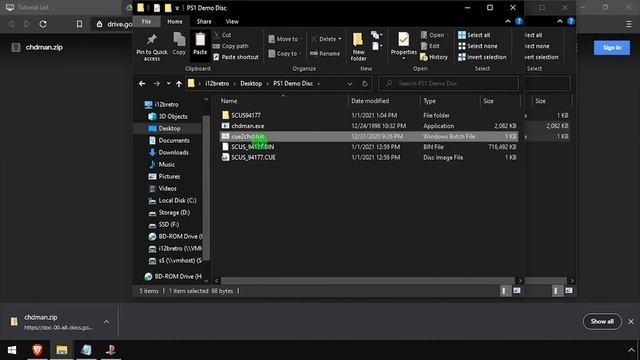Open the File ribbon tab
The height and width of the screenshot is (360, 640).
coord(147,22)
